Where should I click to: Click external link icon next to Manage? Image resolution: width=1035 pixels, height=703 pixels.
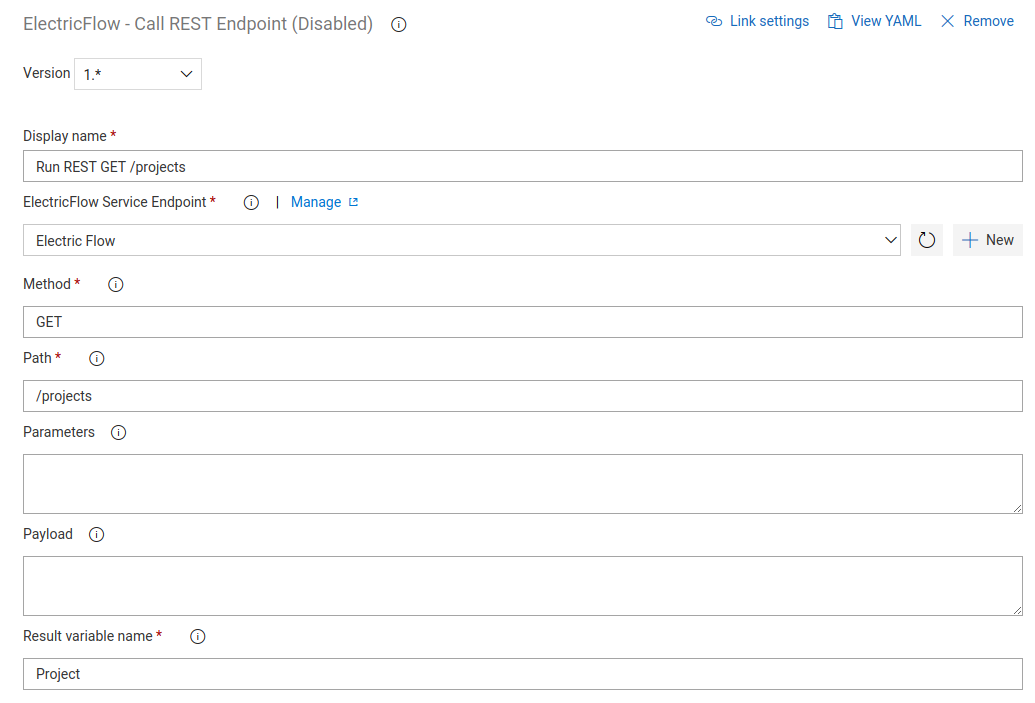click(x=353, y=202)
